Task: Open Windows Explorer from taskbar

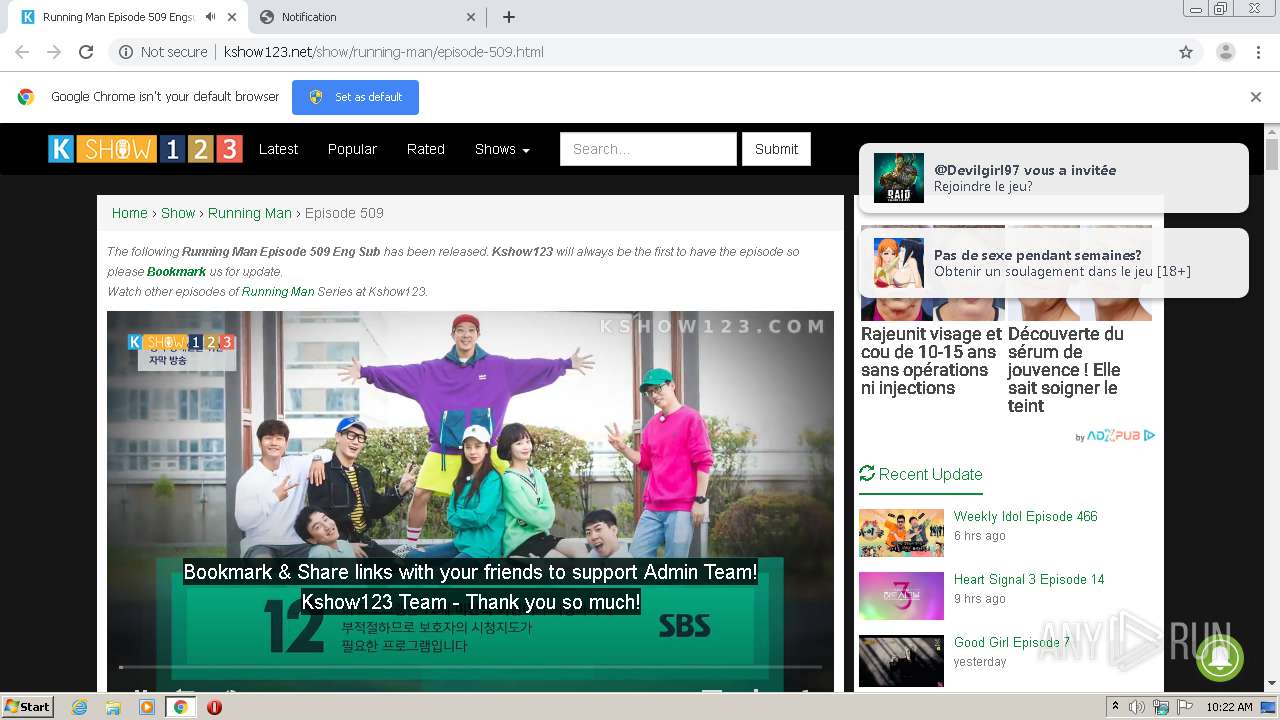Action: click(113, 707)
